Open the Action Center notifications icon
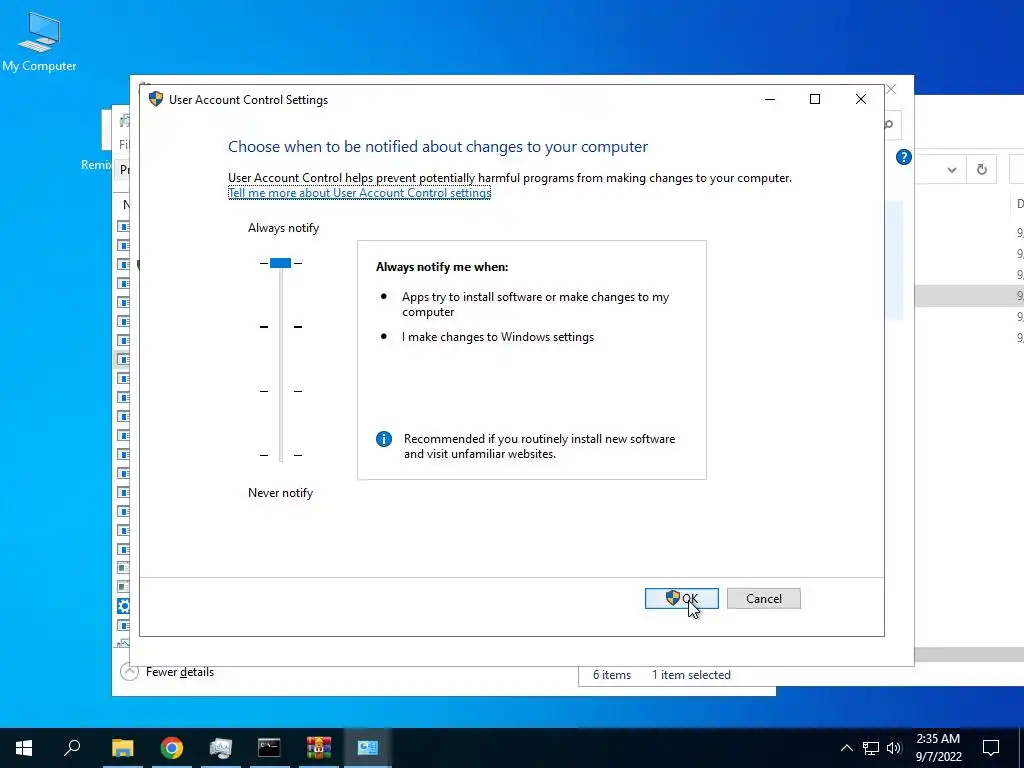The height and width of the screenshot is (768, 1024). 991,748
